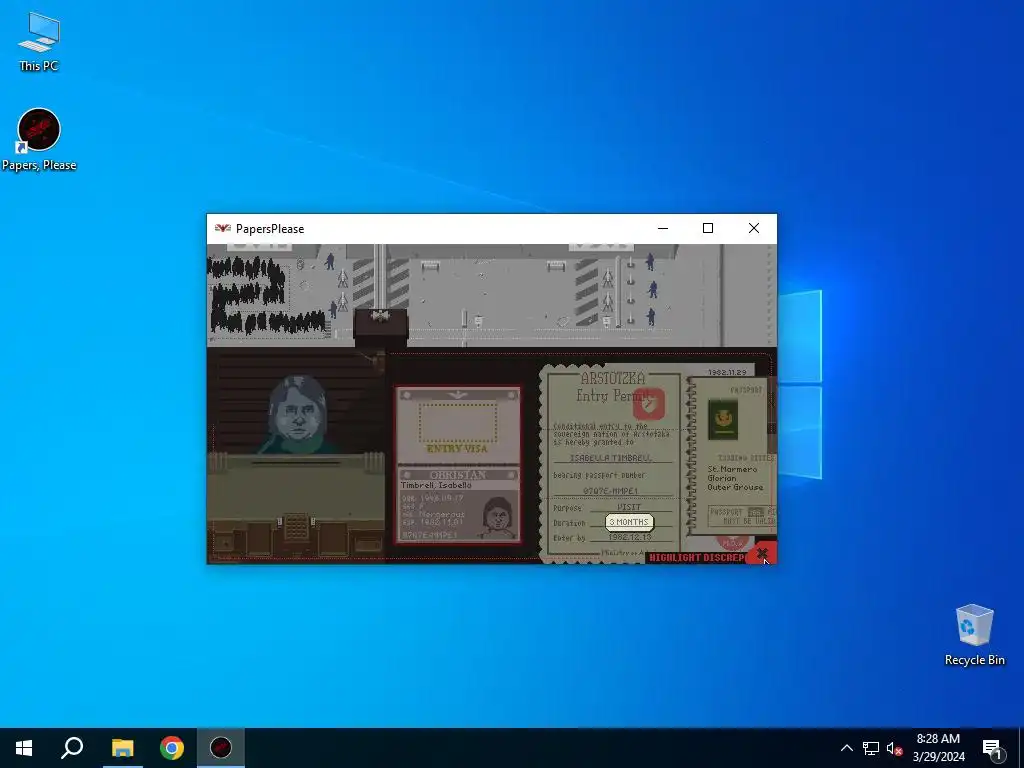Open the This PC desktop icon
The height and width of the screenshot is (768, 1024).
(39, 41)
